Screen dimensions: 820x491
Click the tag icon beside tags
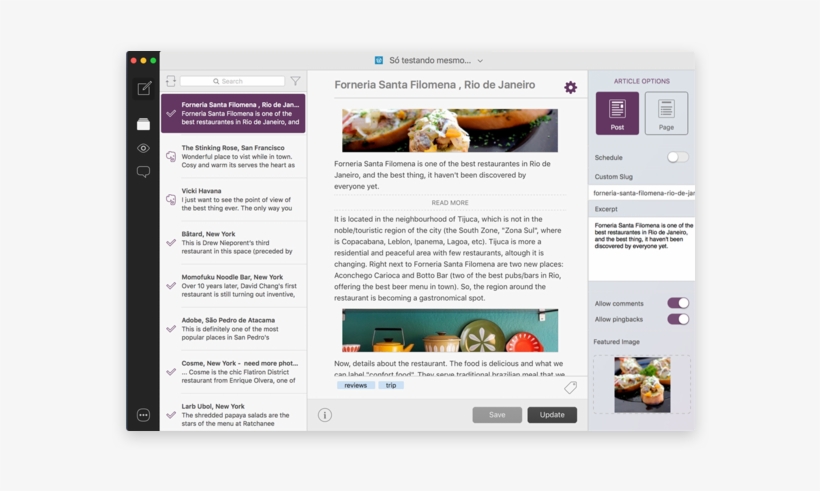pyautogui.click(x=571, y=387)
